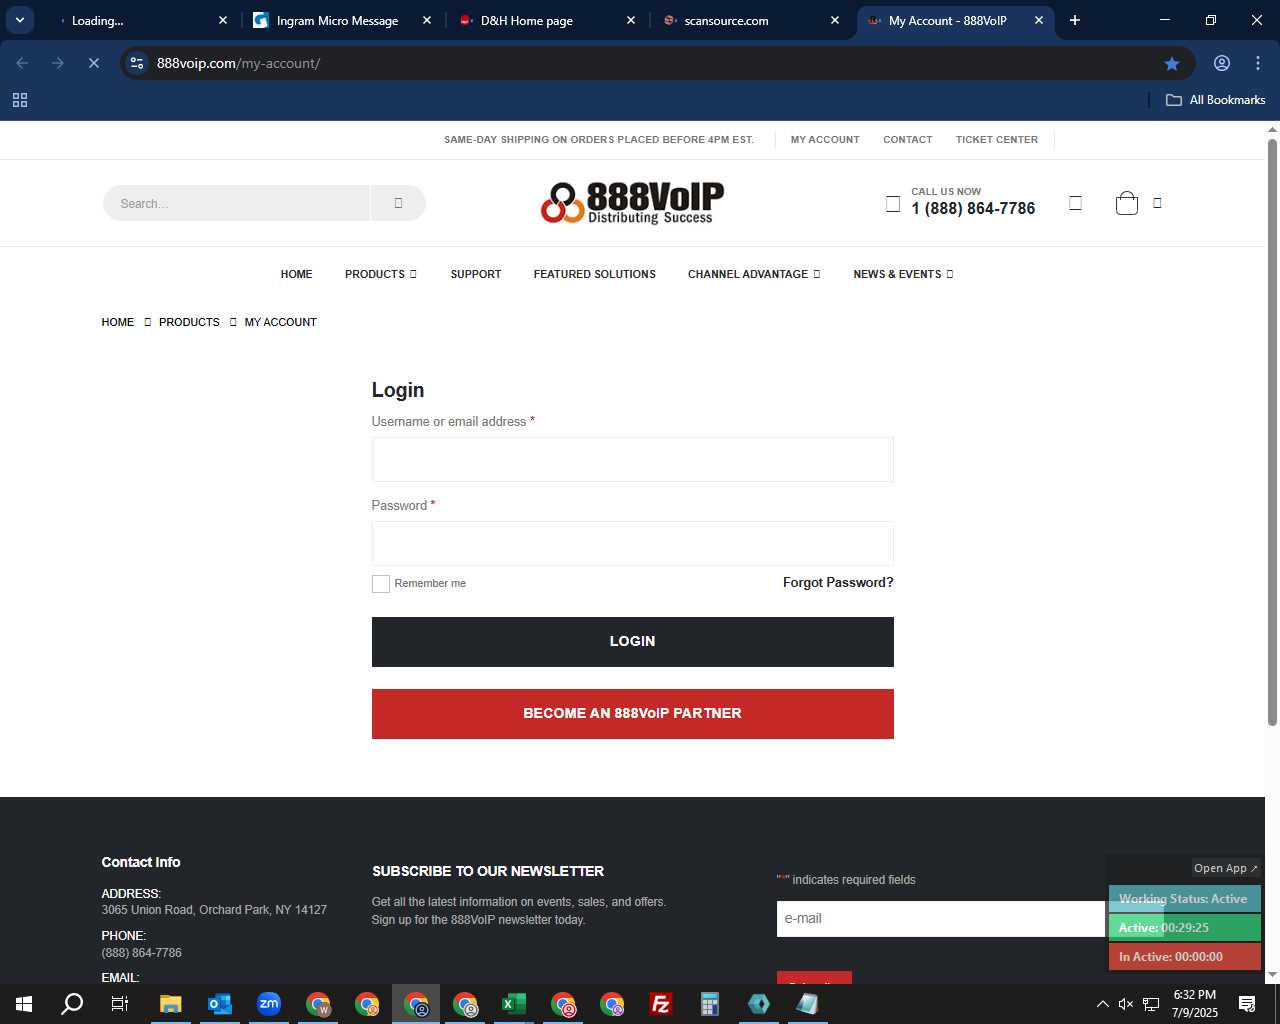Screen dimensions: 1280x1024
Task: Expand the cart dropdown arrow
Action: [1157, 203]
